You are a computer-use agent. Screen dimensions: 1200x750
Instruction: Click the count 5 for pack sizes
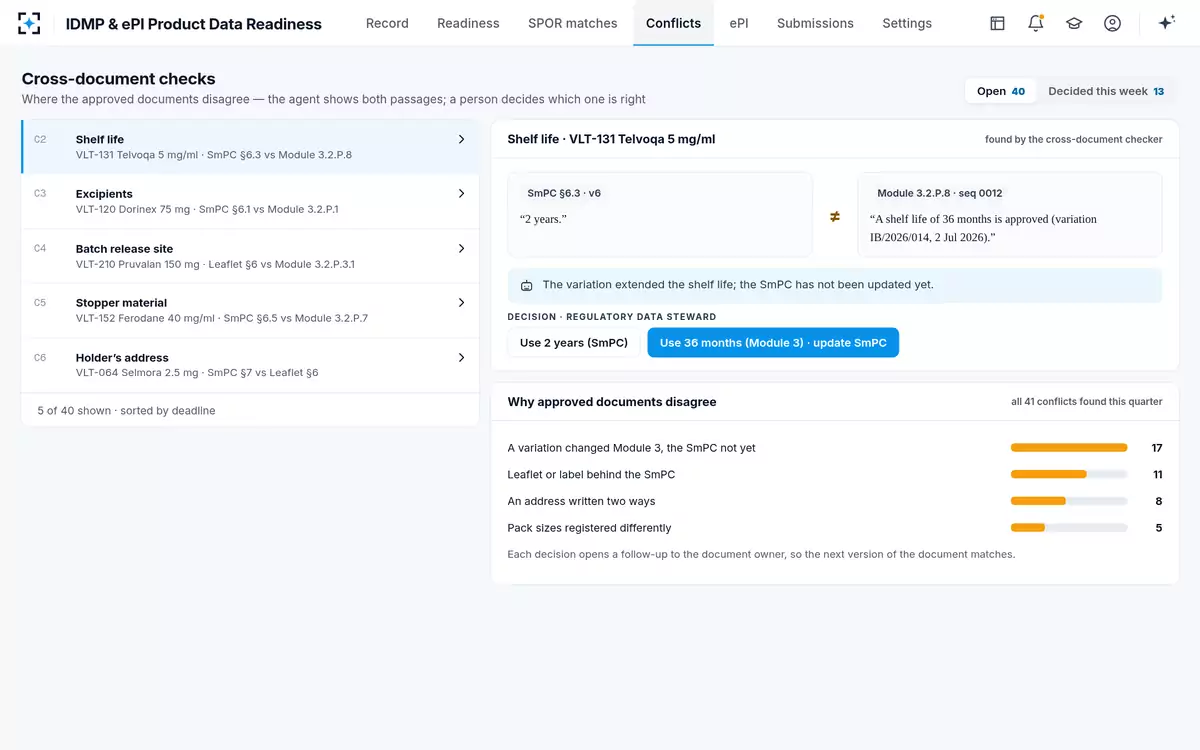click(1159, 528)
